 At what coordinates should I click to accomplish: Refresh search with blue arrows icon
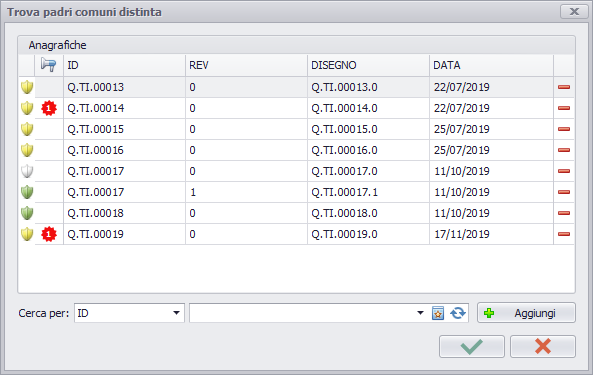point(458,313)
